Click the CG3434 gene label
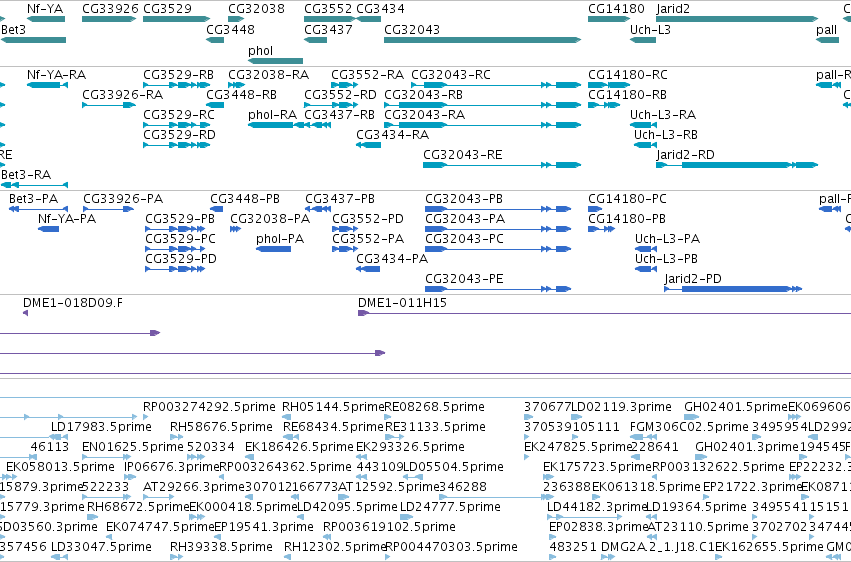The height and width of the screenshot is (562, 851). [x=380, y=9]
